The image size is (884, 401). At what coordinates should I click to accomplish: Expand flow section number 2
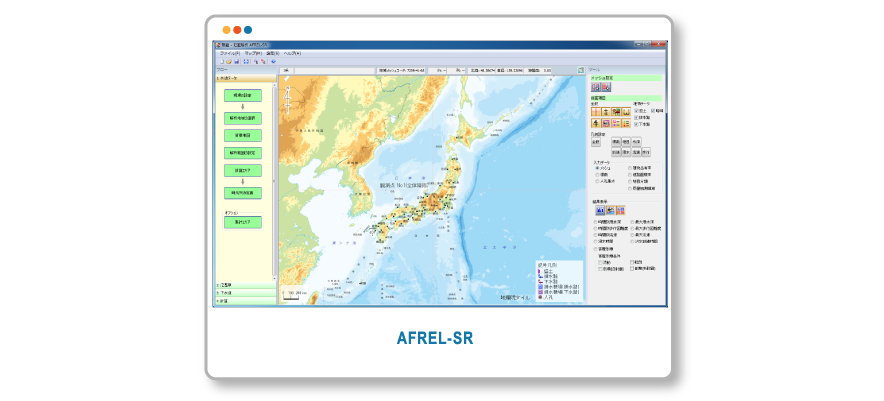pyautogui.click(x=246, y=285)
